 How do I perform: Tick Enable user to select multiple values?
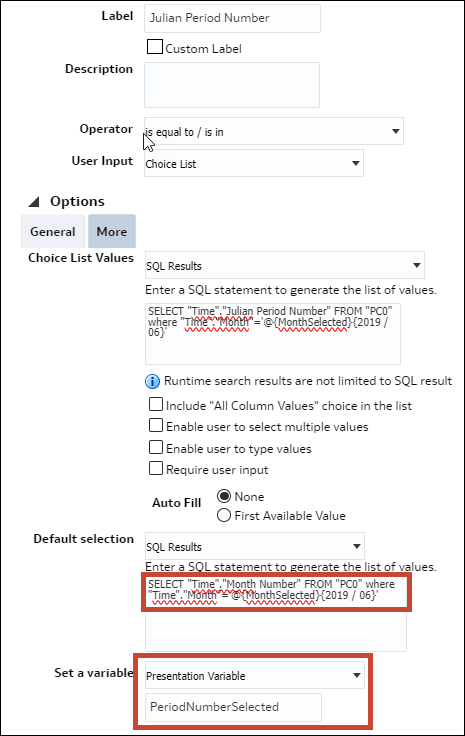pyautogui.click(x=156, y=425)
